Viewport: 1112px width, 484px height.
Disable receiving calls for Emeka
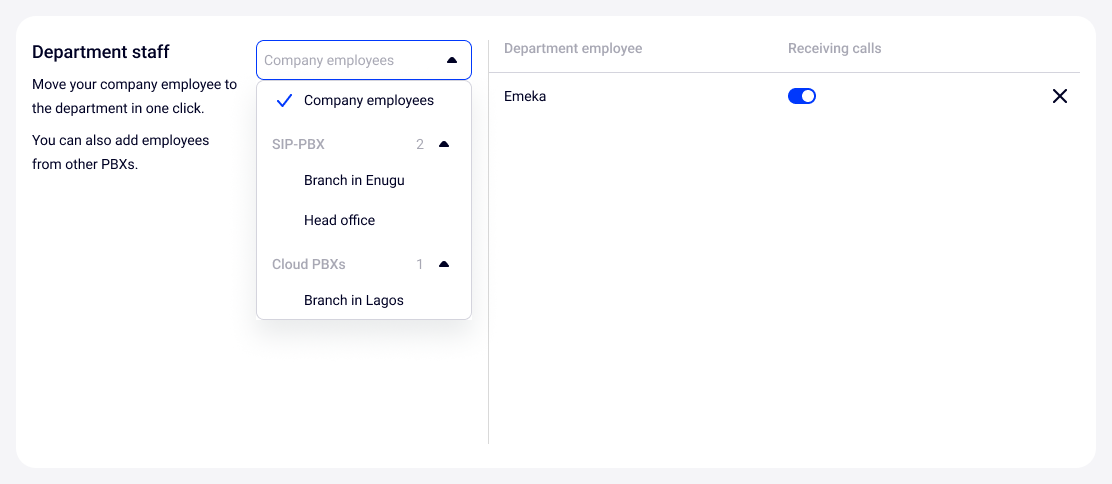(802, 96)
